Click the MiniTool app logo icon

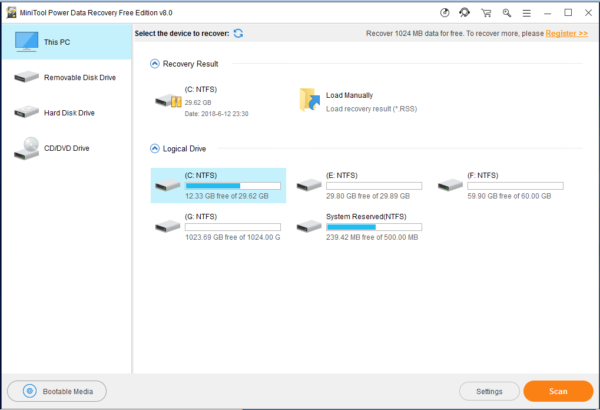click(11, 13)
